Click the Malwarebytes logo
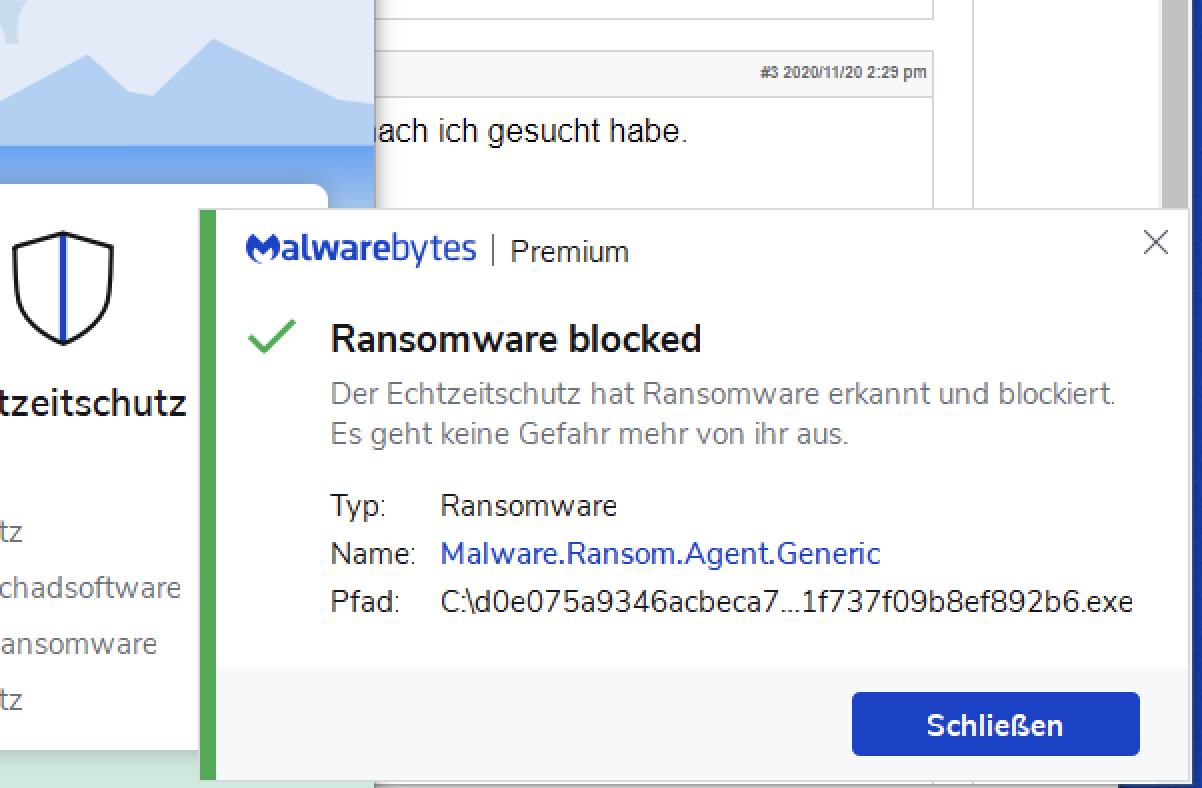Screen dimensions: 1202x788 361,248
